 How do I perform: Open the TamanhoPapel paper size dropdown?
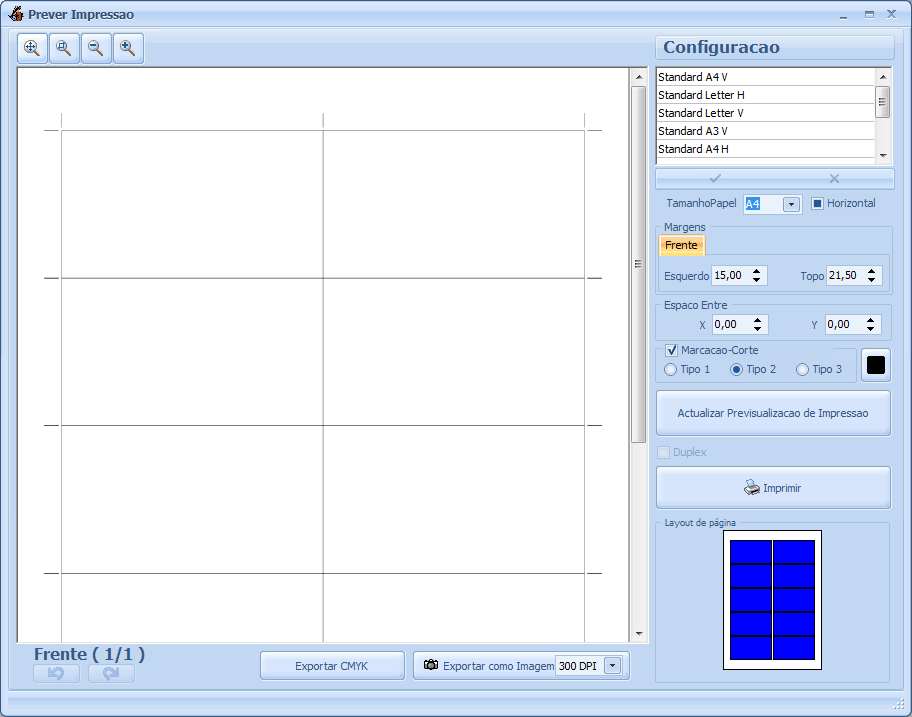pos(791,204)
